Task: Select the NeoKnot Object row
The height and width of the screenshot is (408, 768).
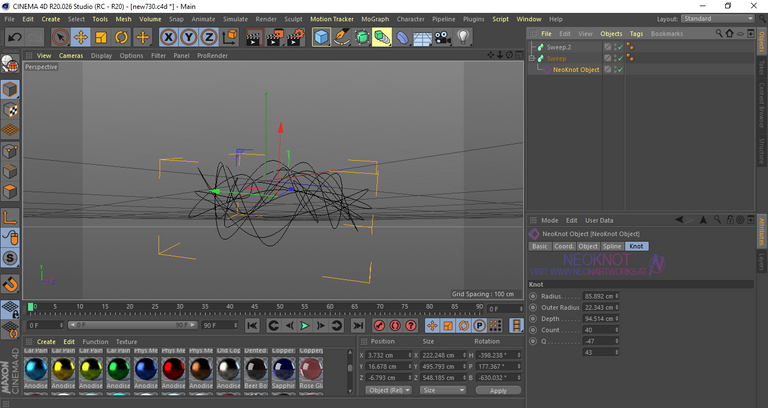Action: [x=576, y=70]
